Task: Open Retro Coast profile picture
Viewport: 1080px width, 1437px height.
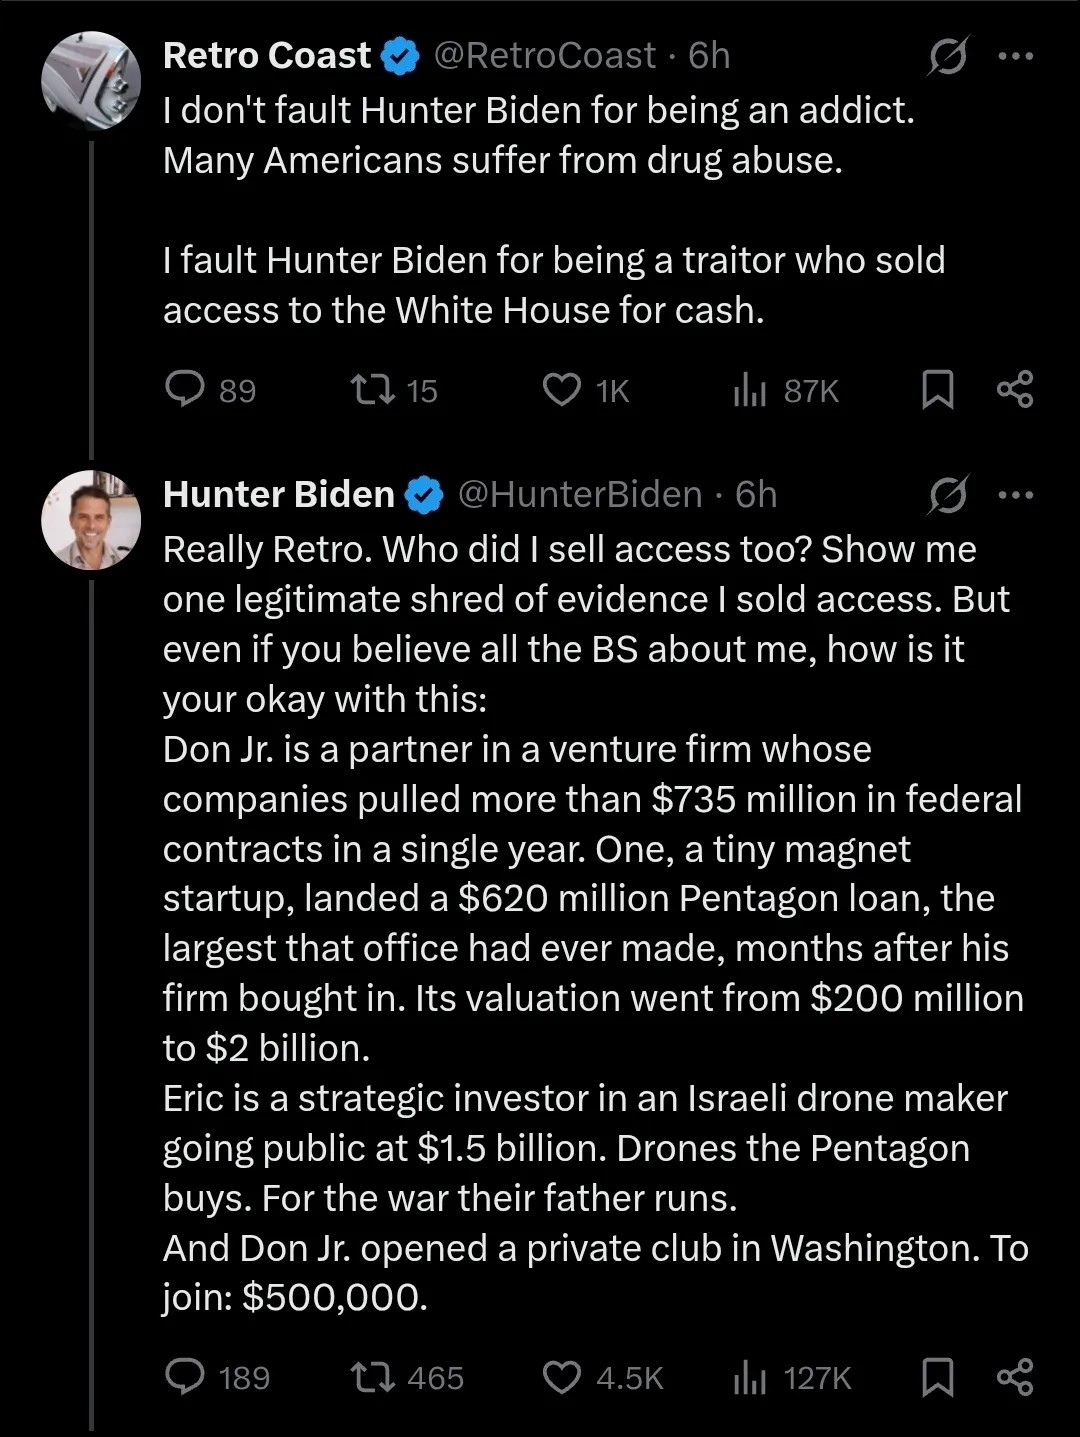Action: [91, 81]
